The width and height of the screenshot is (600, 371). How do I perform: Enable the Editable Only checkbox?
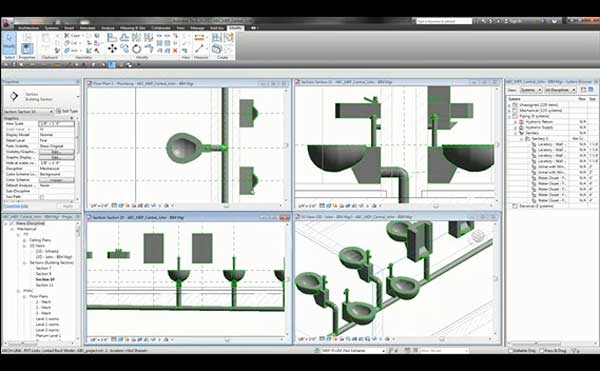pyautogui.click(x=511, y=350)
